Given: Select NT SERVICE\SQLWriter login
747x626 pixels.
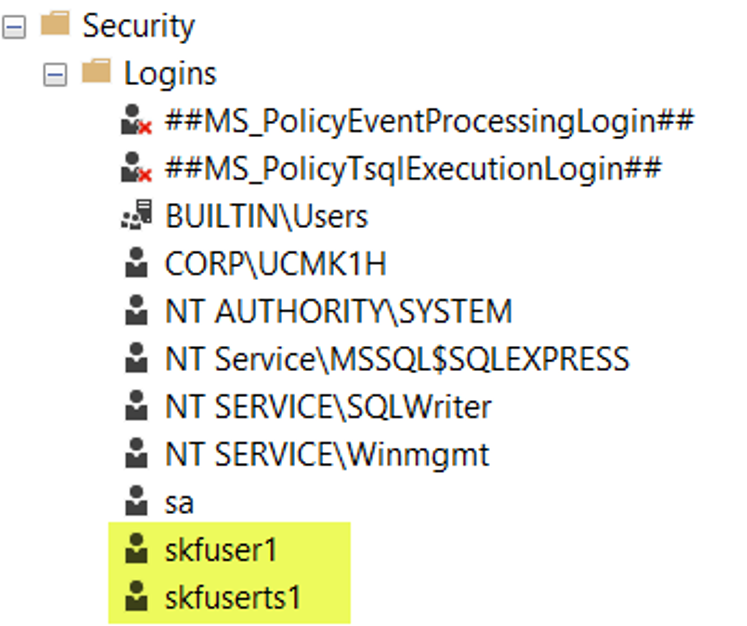Looking at the screenshot, I should [x=328, y=407].
